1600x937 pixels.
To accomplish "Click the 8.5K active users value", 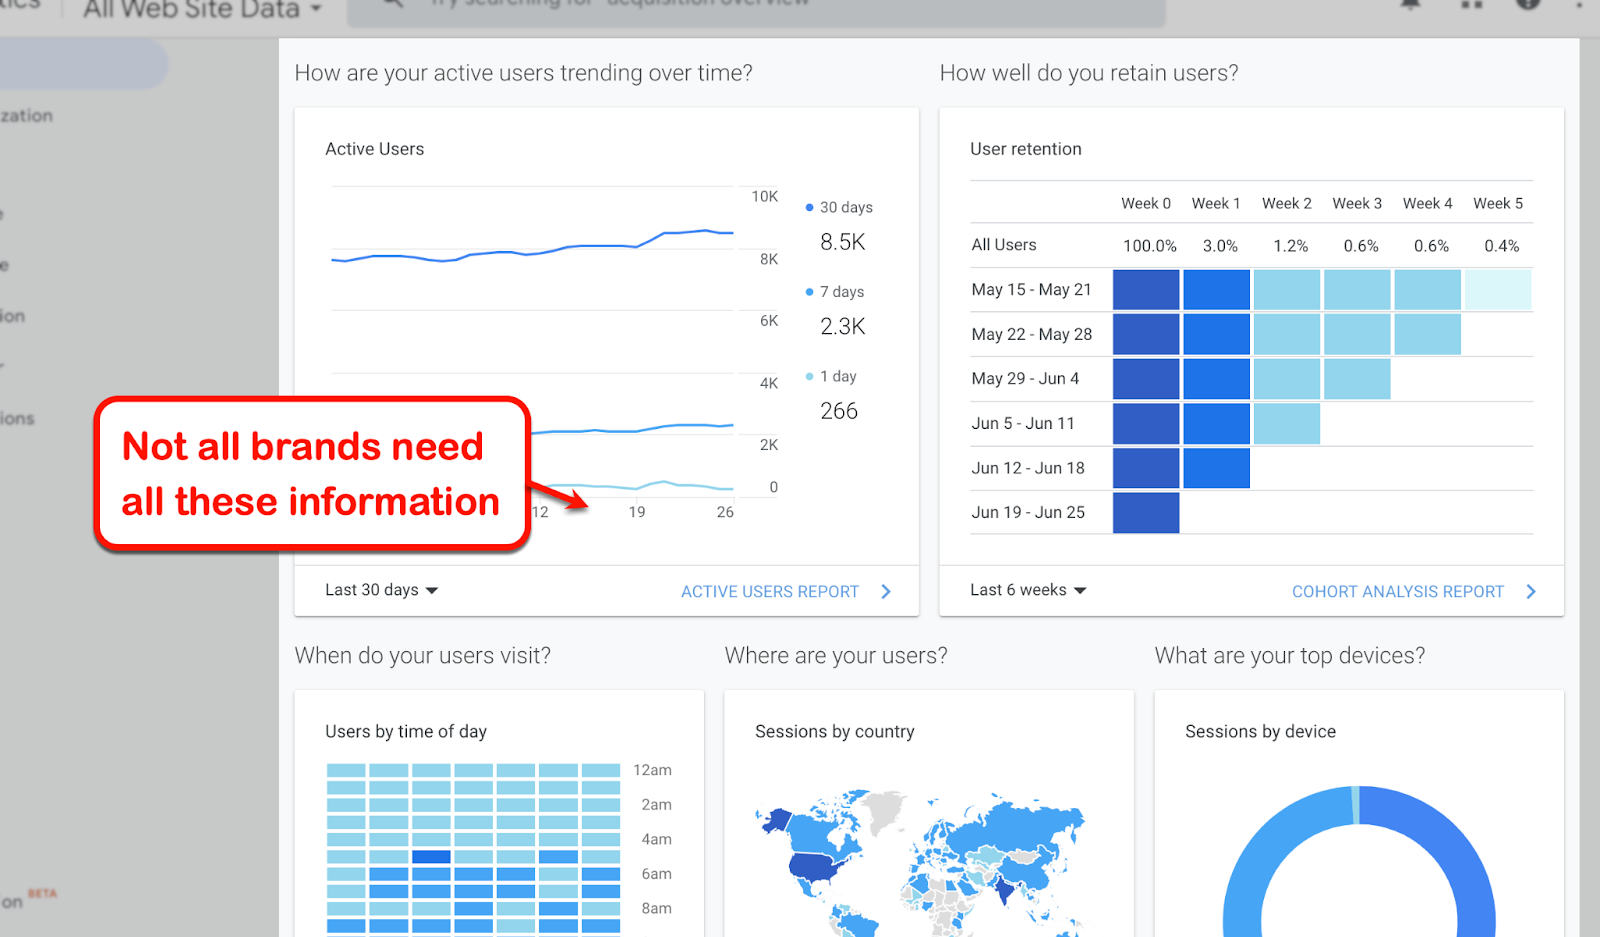I will click(843, 242).
